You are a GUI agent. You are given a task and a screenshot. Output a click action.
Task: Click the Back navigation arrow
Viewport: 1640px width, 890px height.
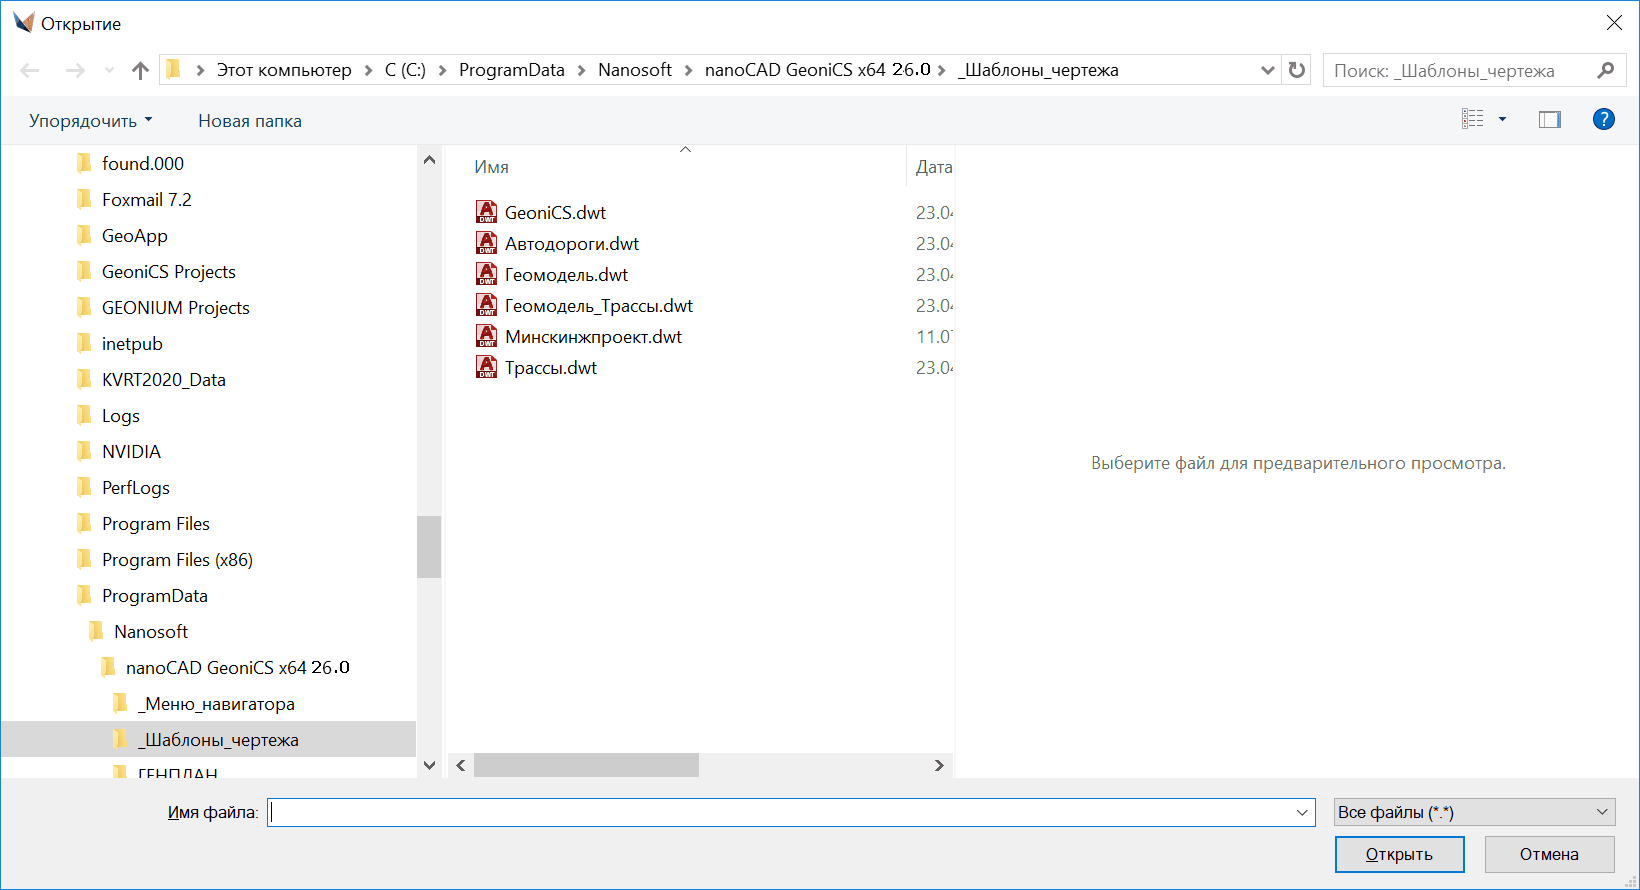30,70
